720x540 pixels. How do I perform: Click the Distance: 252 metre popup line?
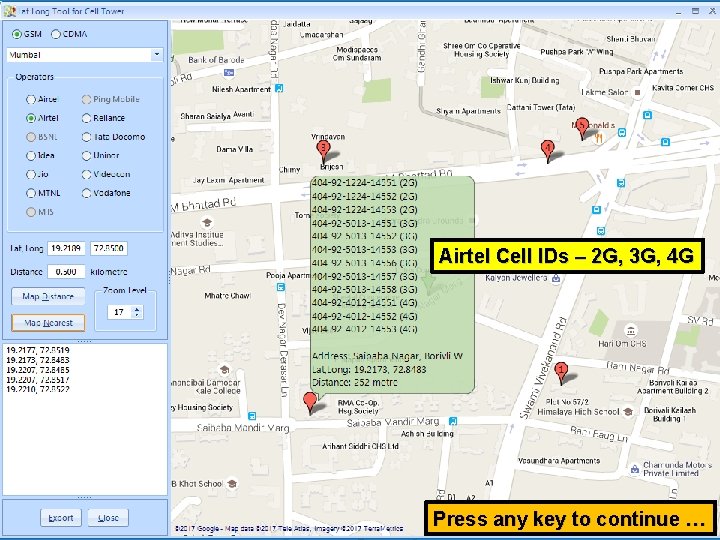[354, 382]
